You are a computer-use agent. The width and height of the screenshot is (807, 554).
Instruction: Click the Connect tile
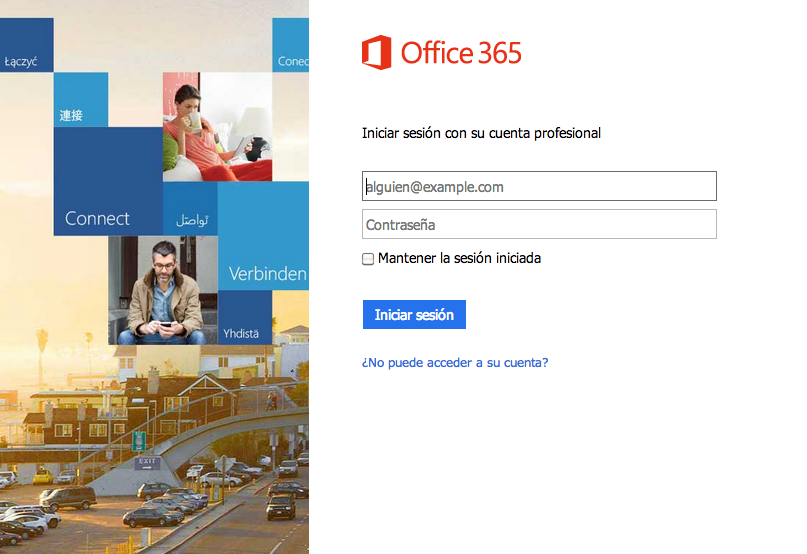tap(108, 181)
